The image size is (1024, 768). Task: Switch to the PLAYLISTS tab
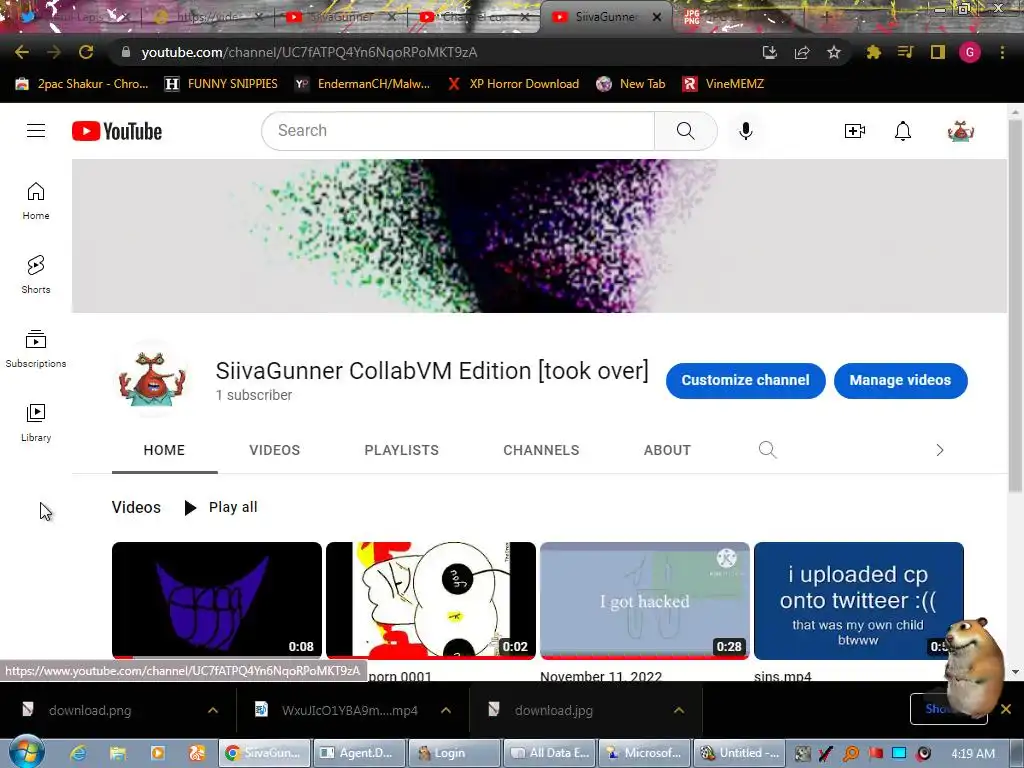(402, 450)
